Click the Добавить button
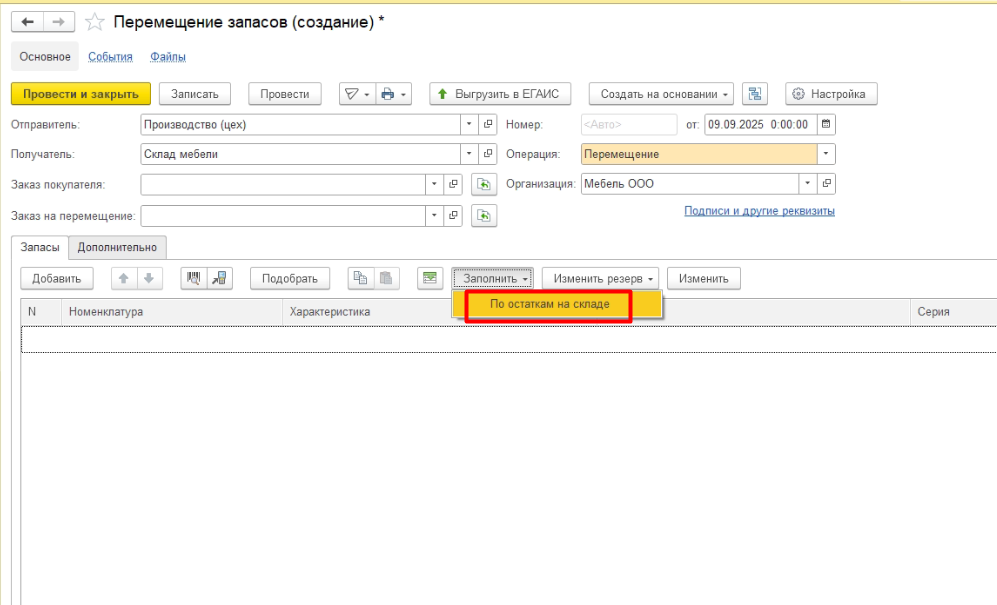 click(x=57, y=279)
